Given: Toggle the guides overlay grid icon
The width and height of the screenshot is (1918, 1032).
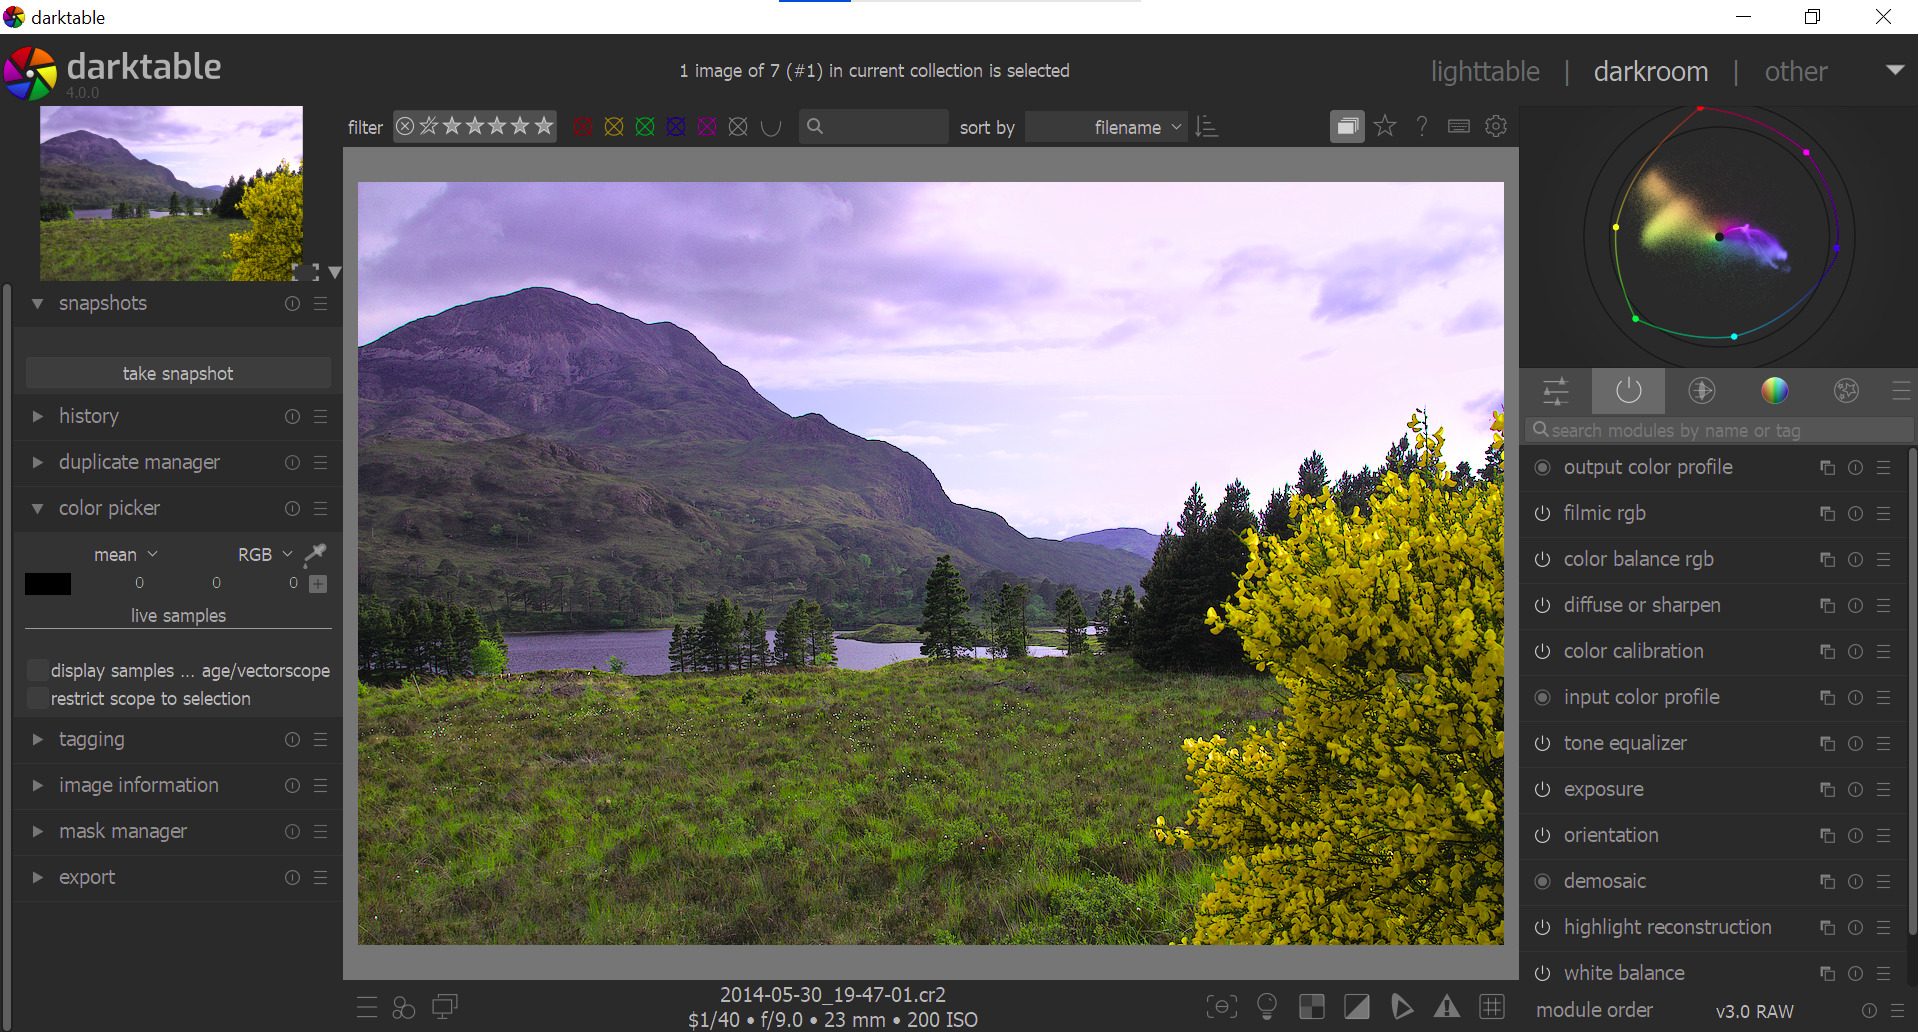Looking at the screenshot, I should 1492,1007.
